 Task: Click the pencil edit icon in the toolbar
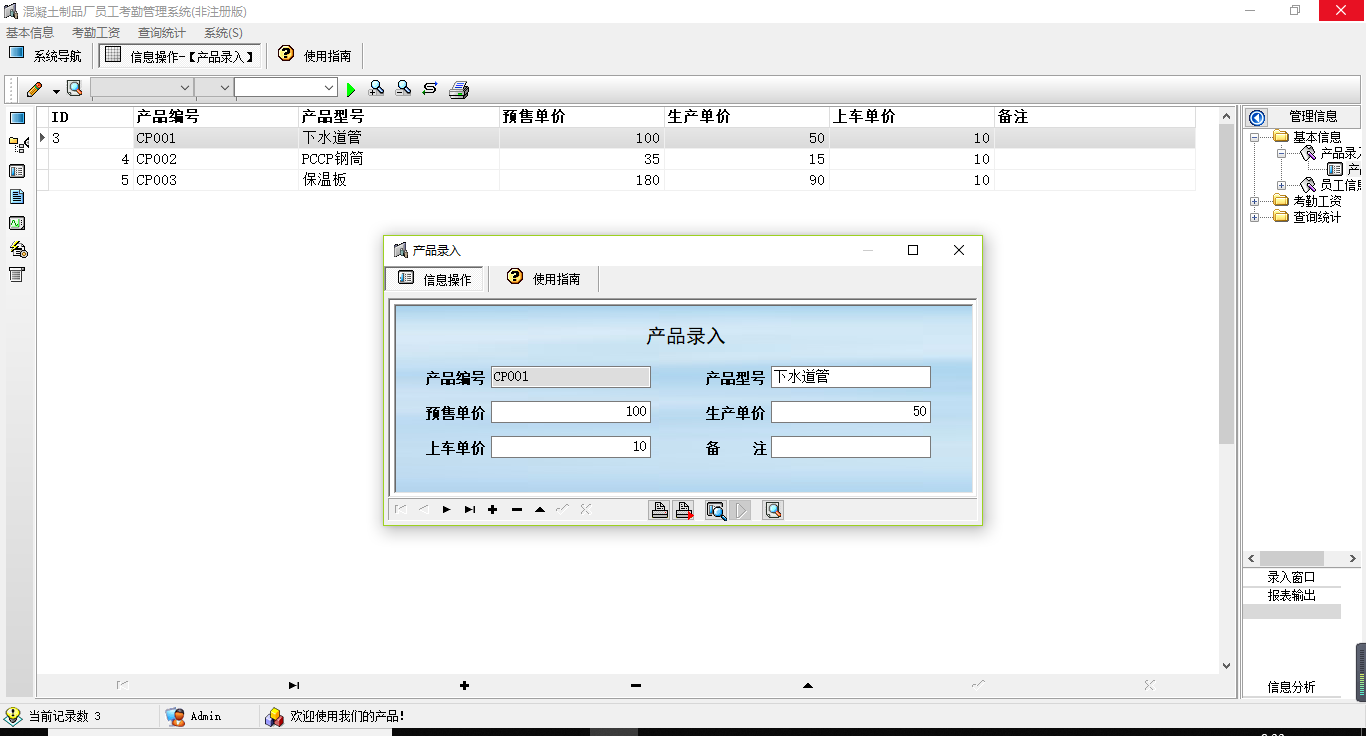(35, 89)
